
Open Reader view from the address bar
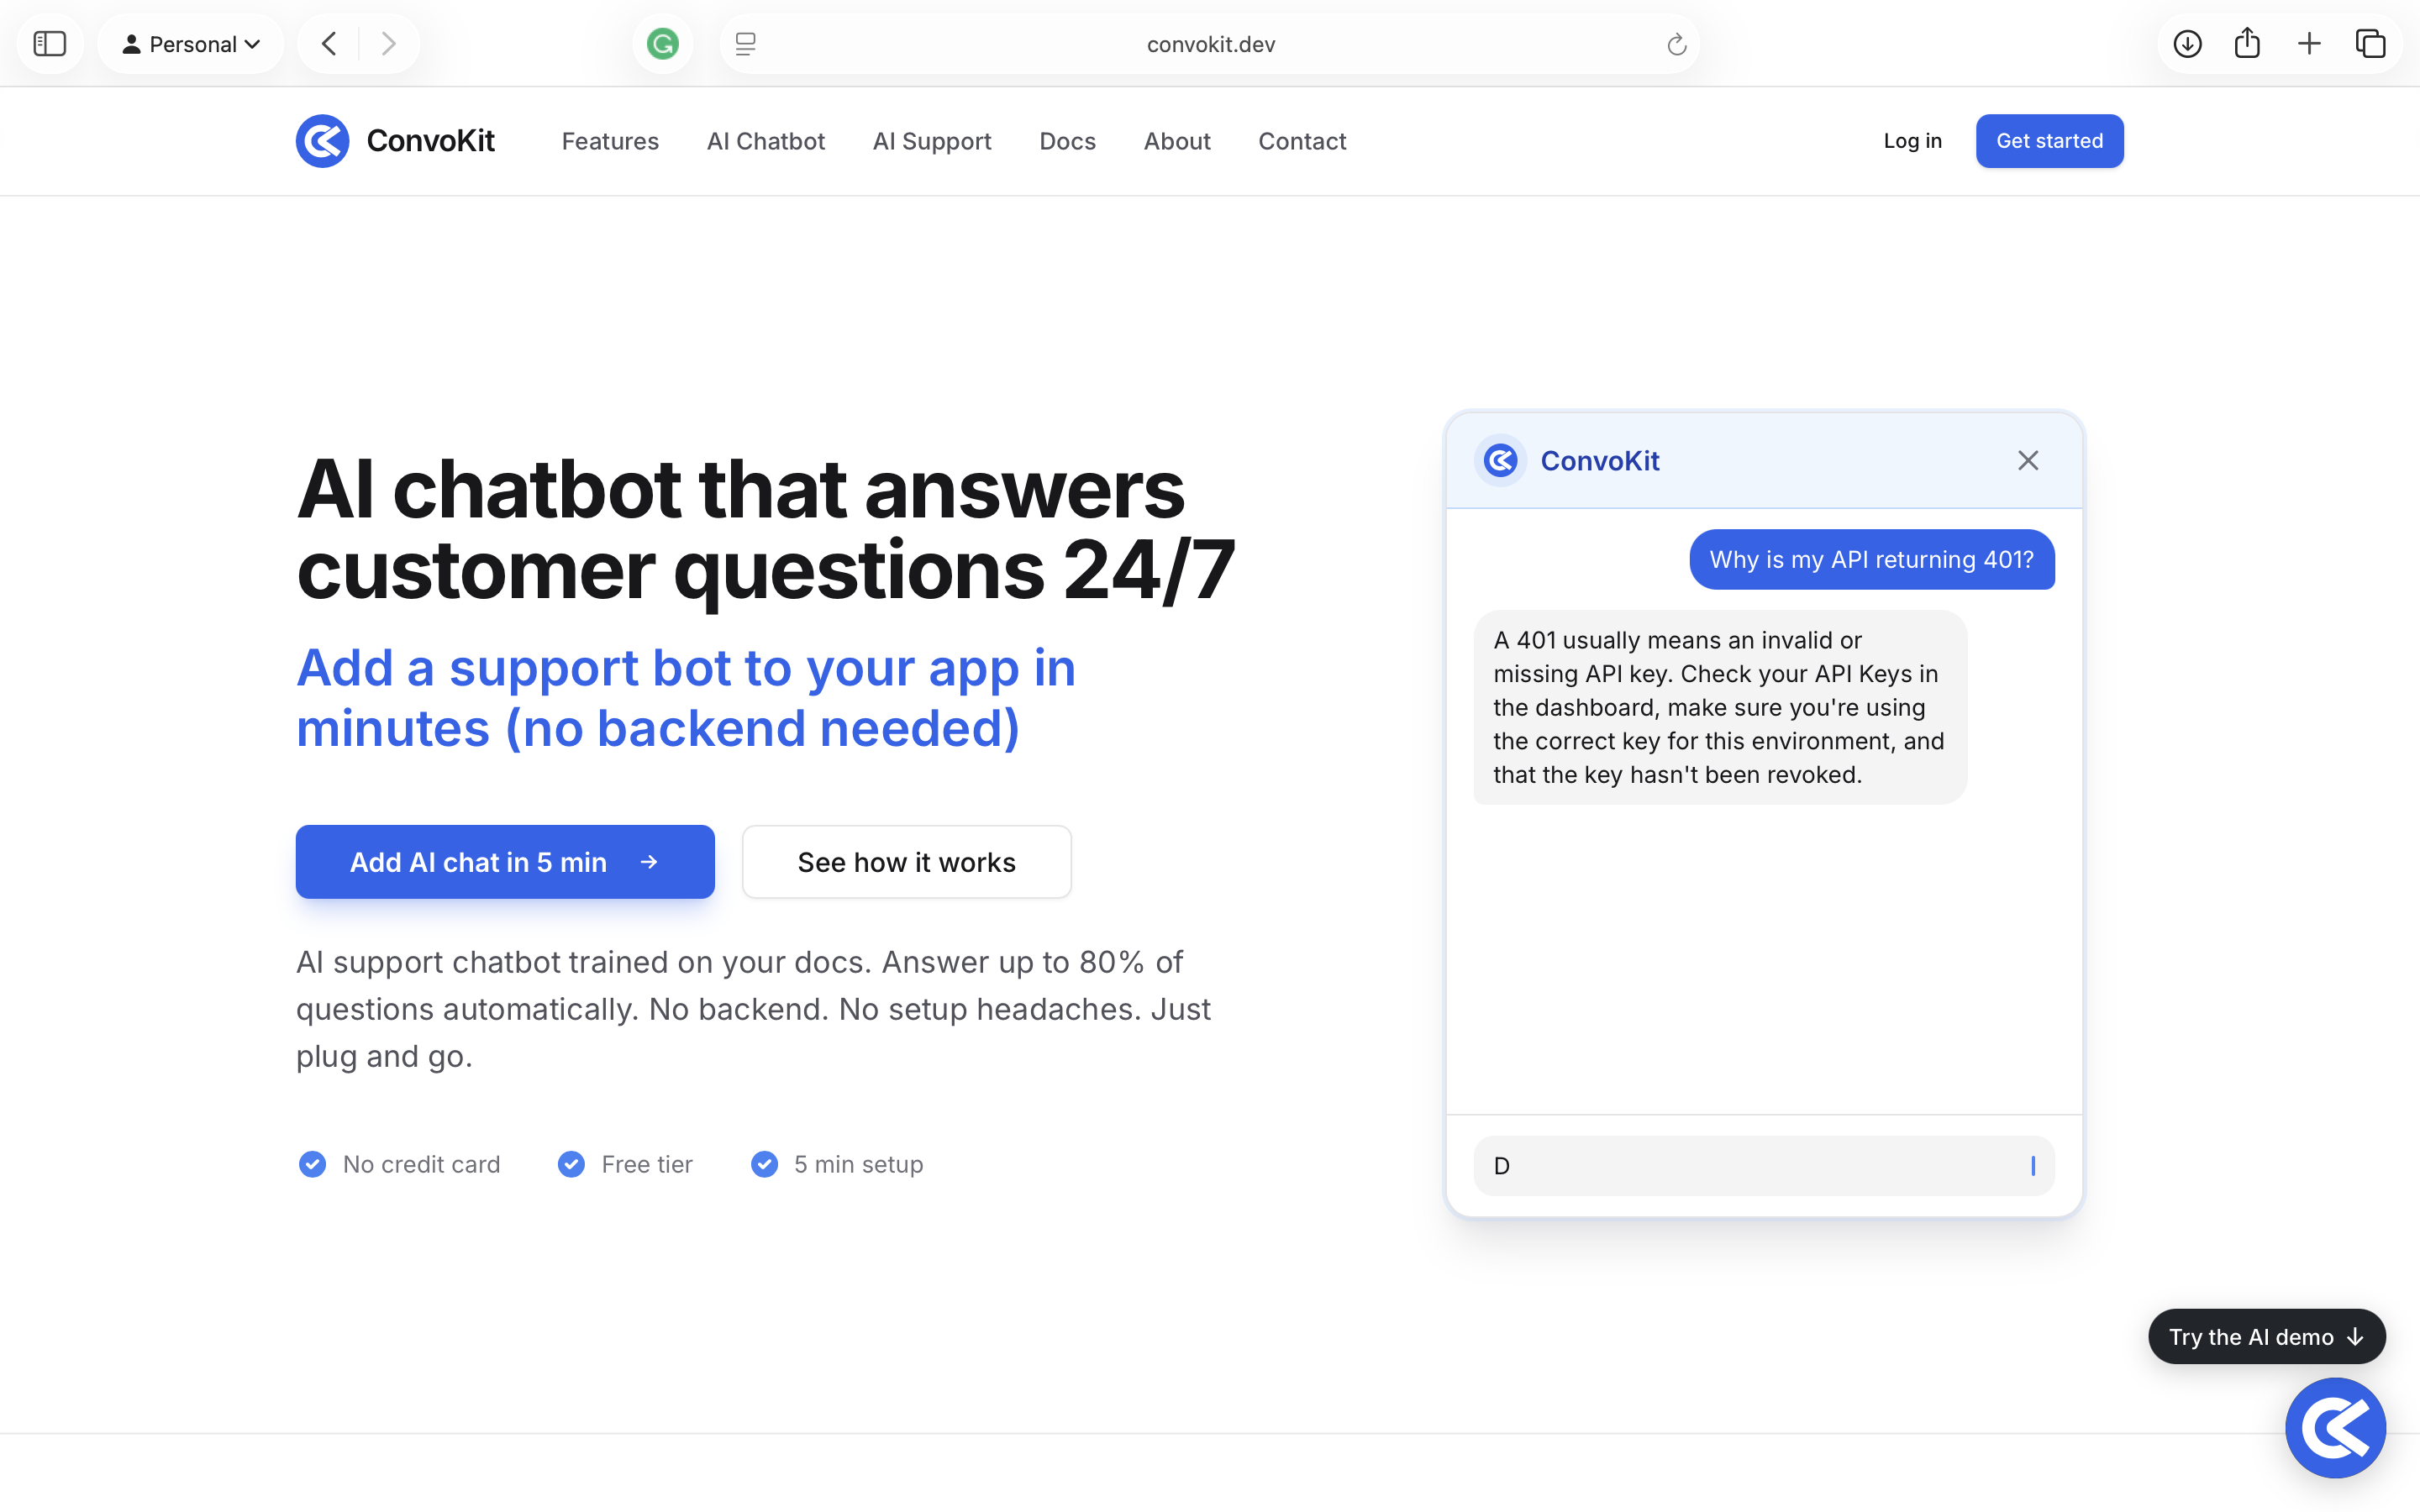point(744,43)
